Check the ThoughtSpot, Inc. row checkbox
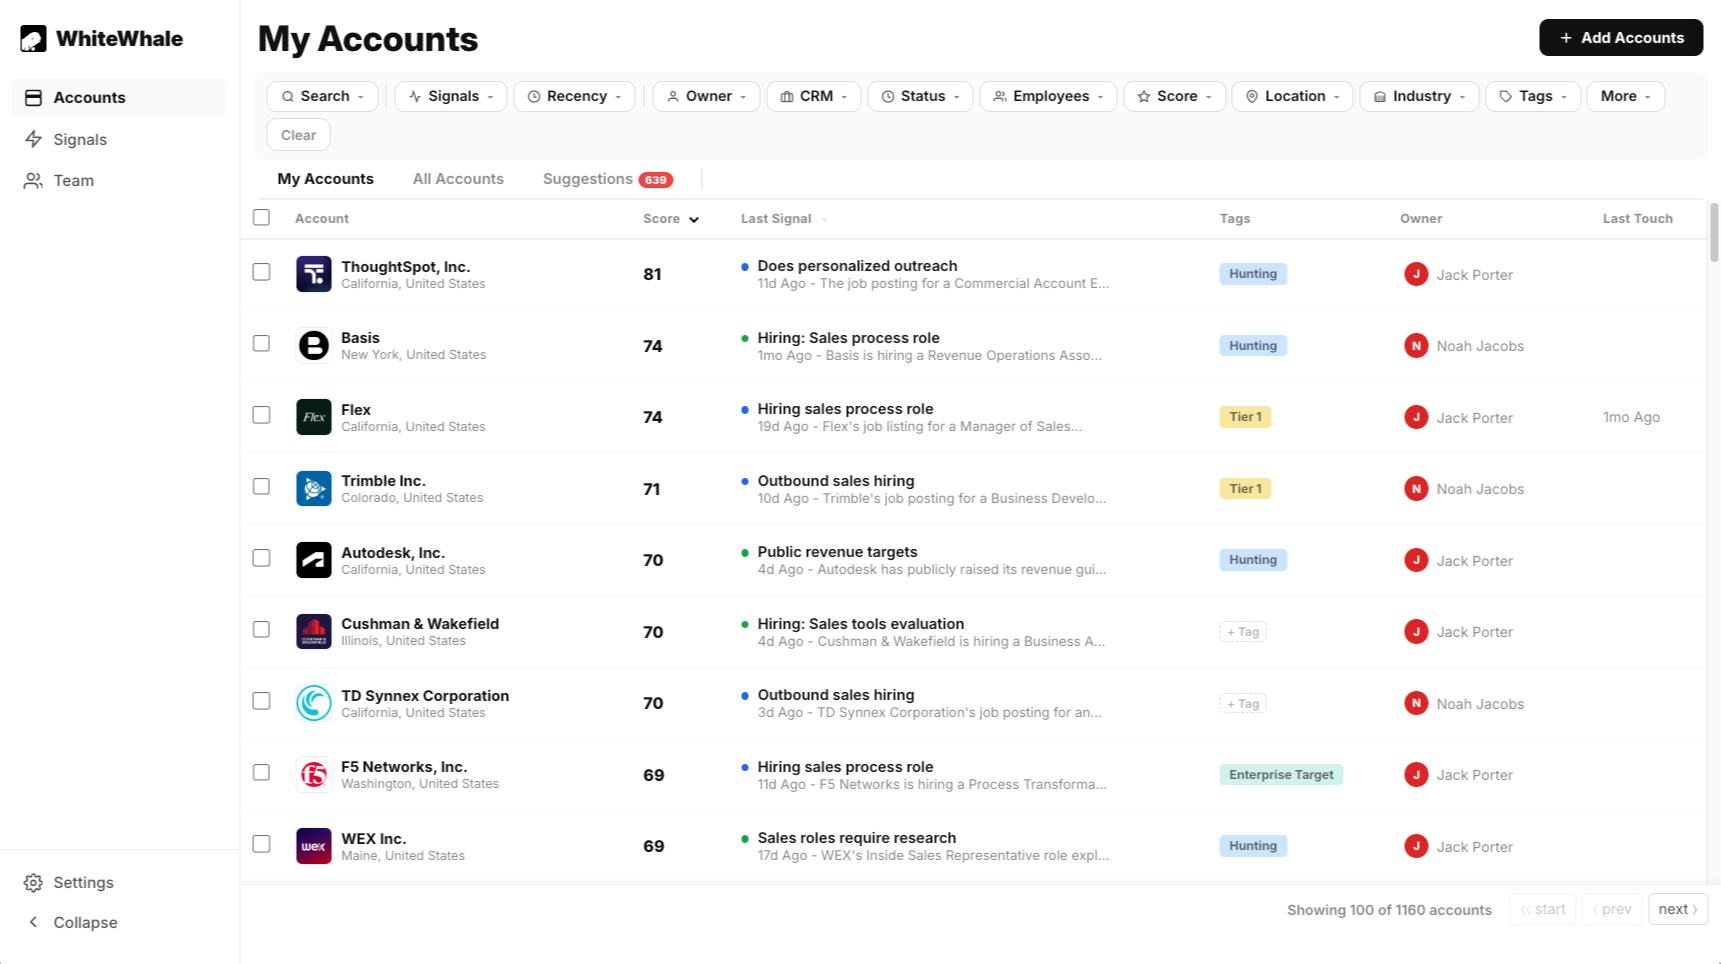The width and height of the screenshot is (1721, 964). click(262, 272)
